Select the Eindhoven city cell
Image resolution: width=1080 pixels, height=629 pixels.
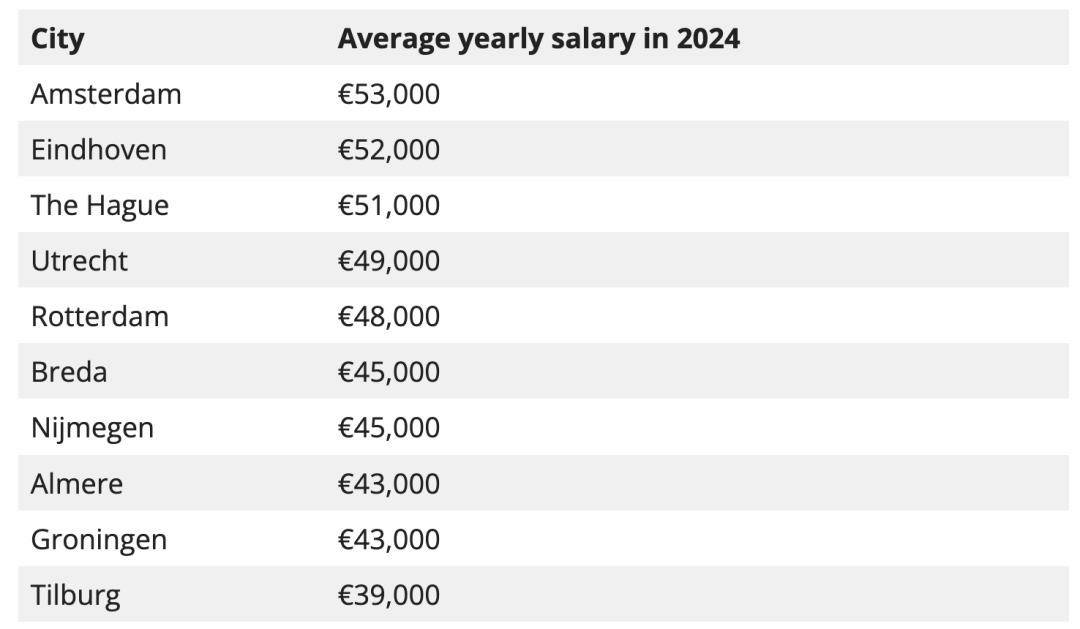[99, 150]
